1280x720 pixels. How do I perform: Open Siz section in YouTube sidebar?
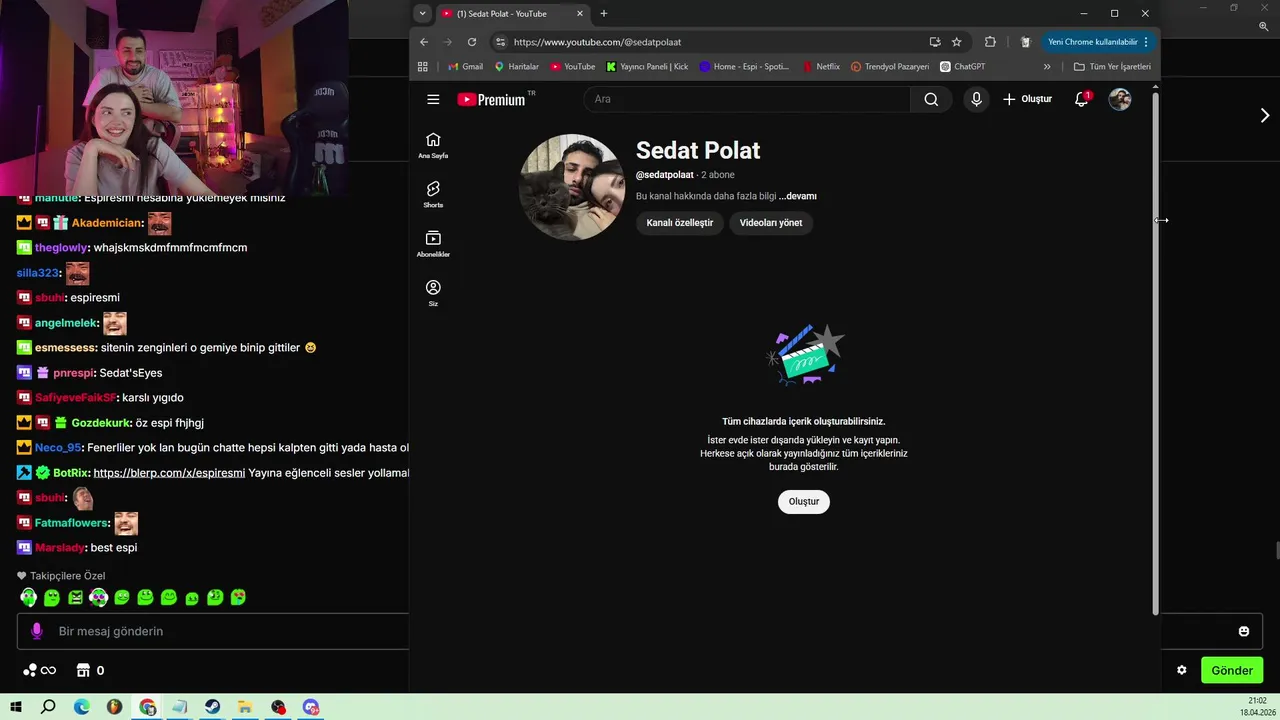[433, 292]
